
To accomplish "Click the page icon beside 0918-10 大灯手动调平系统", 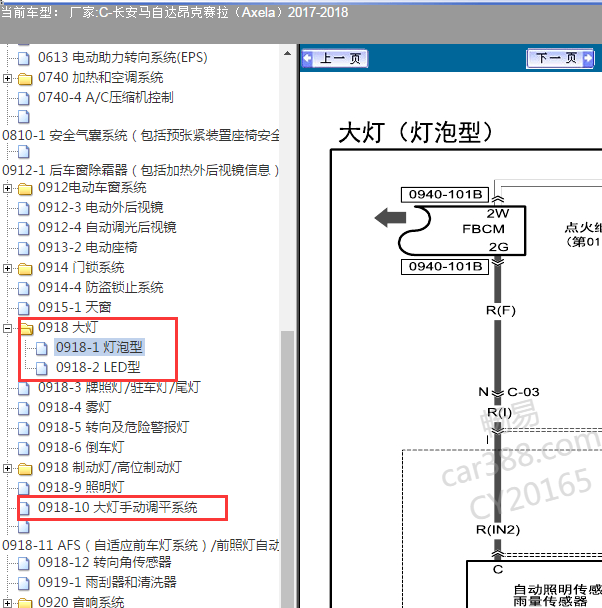I will tap(24, 508).
